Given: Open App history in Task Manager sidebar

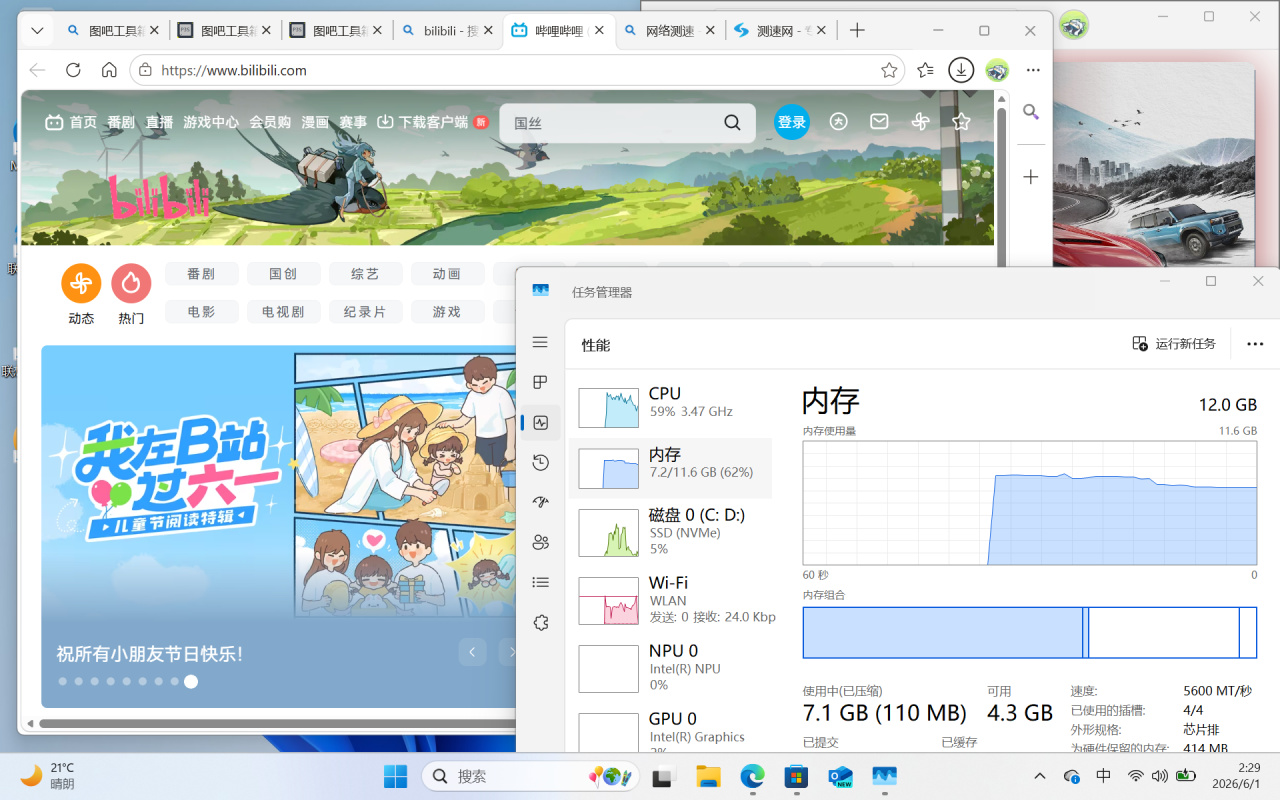Looking at the screenshot, I should pos(540,462).
